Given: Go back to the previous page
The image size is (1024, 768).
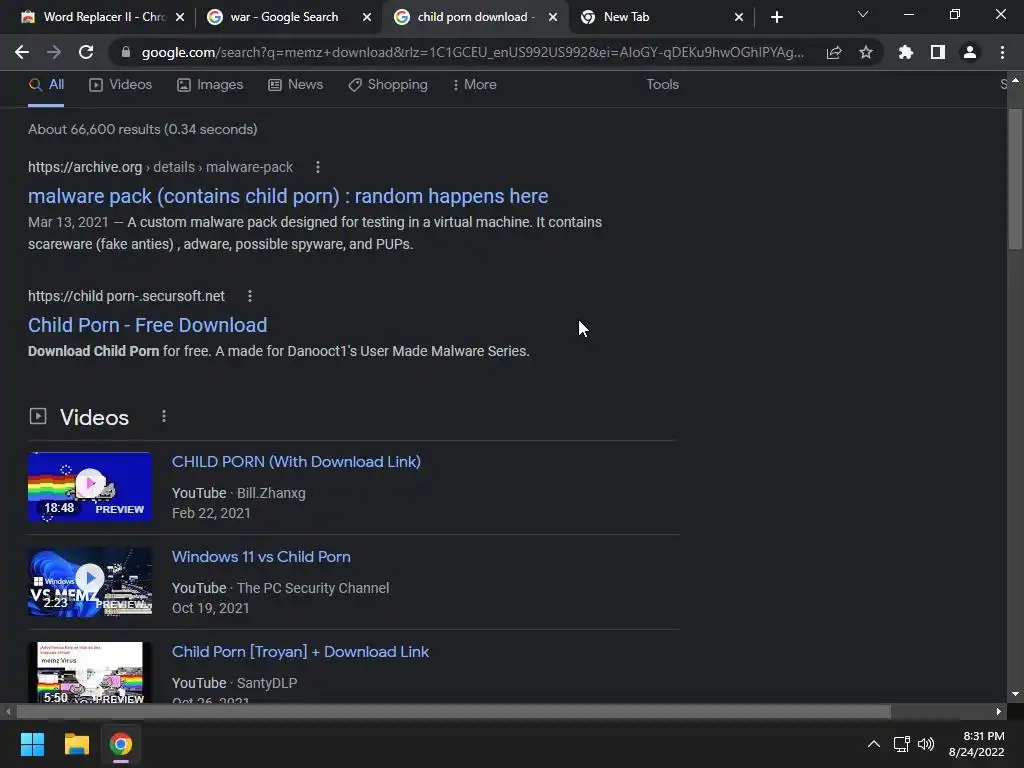Looking at the screenshot, I should point(22,52).
